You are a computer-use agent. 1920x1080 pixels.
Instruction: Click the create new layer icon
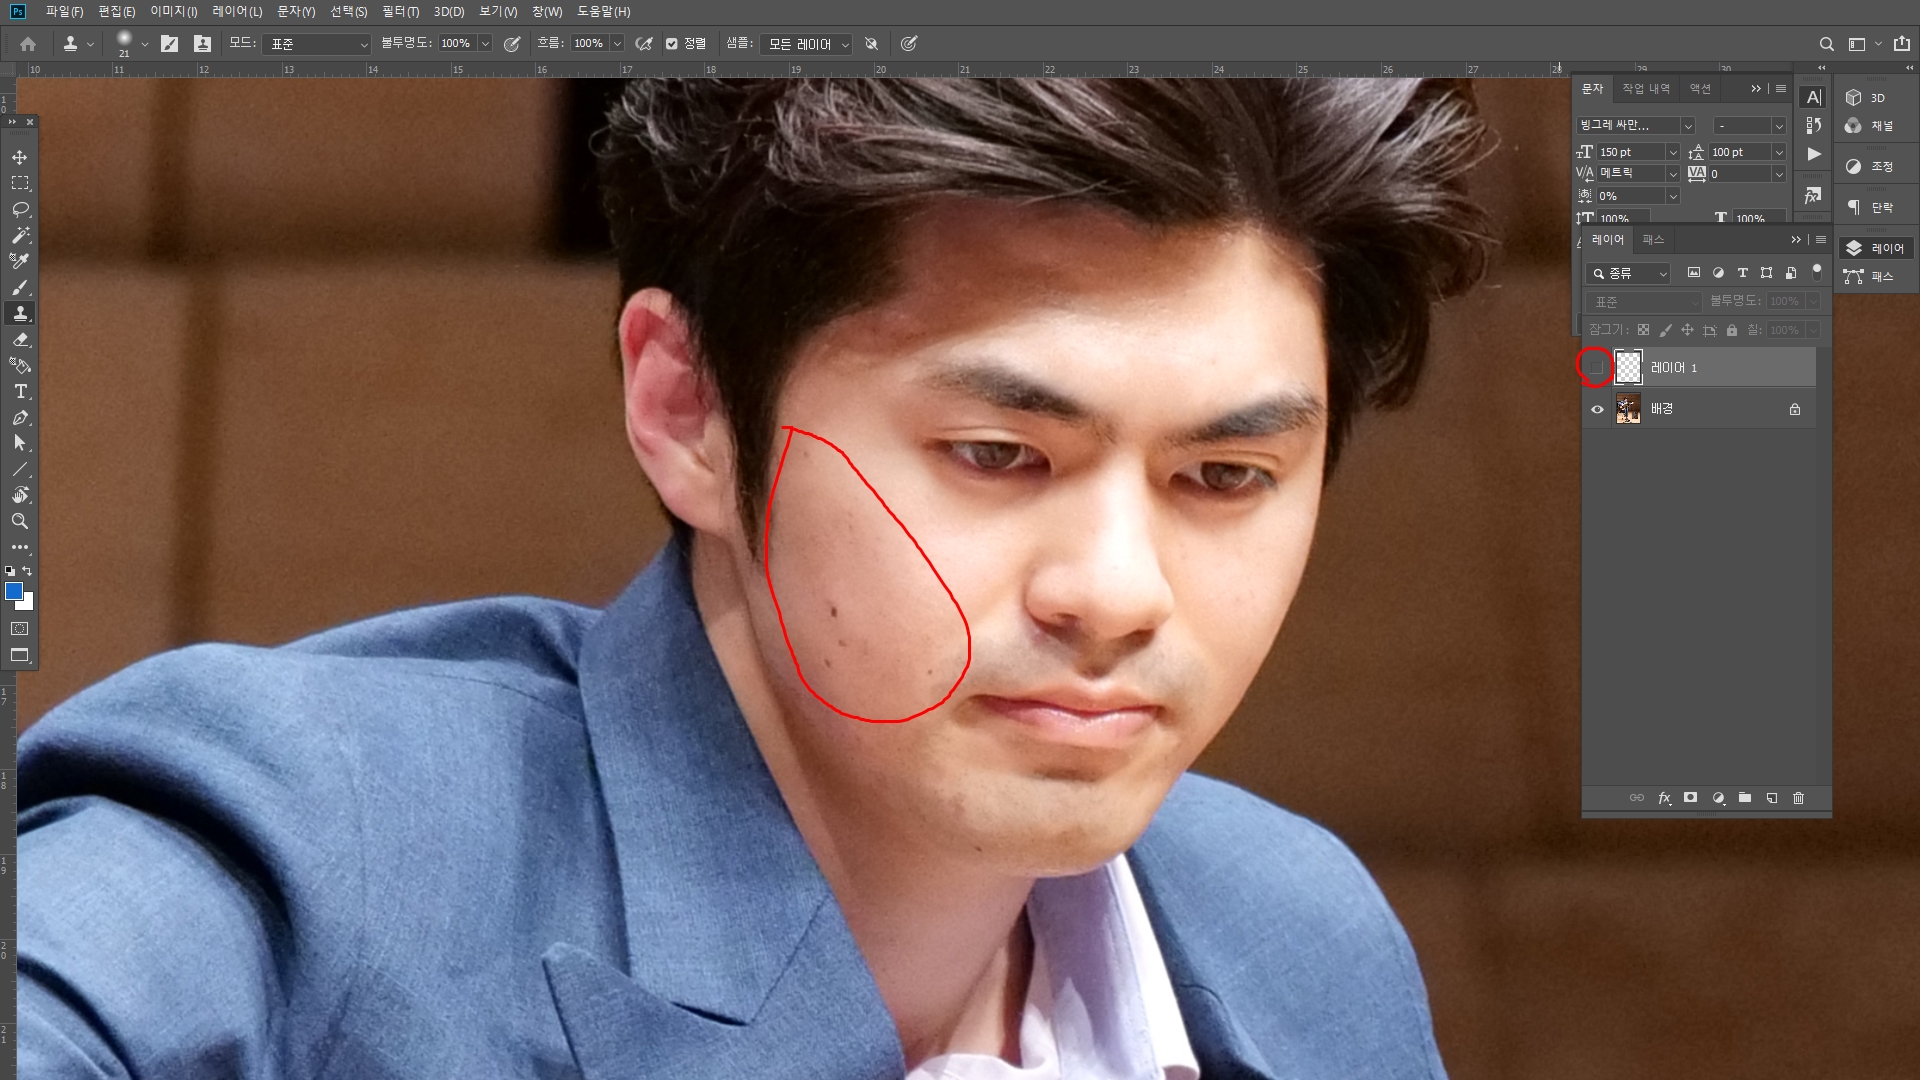click(x=1771, y=798)
